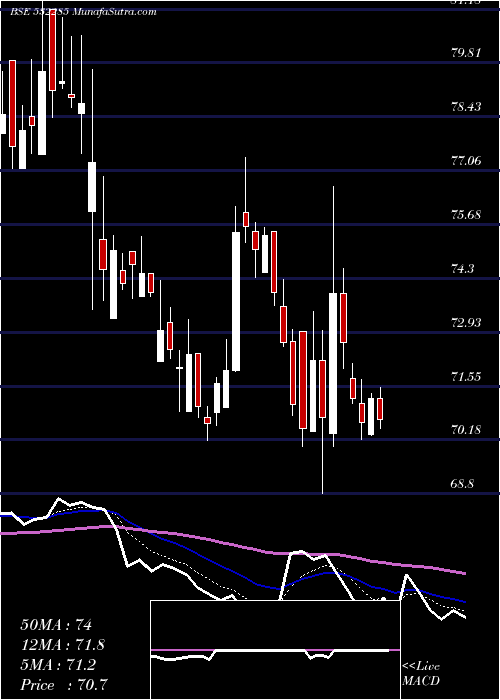Click the 12MA : 71.8 reading
This screenshot has height=700, width=500.
(x=63, y=645)
